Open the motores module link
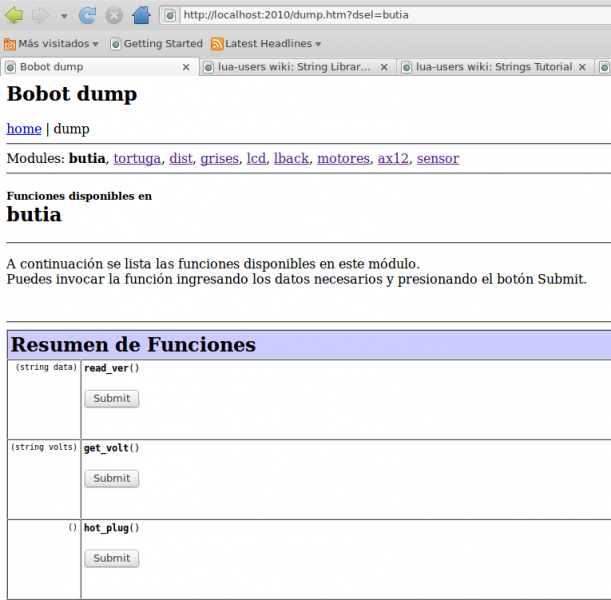 point(343,158)
